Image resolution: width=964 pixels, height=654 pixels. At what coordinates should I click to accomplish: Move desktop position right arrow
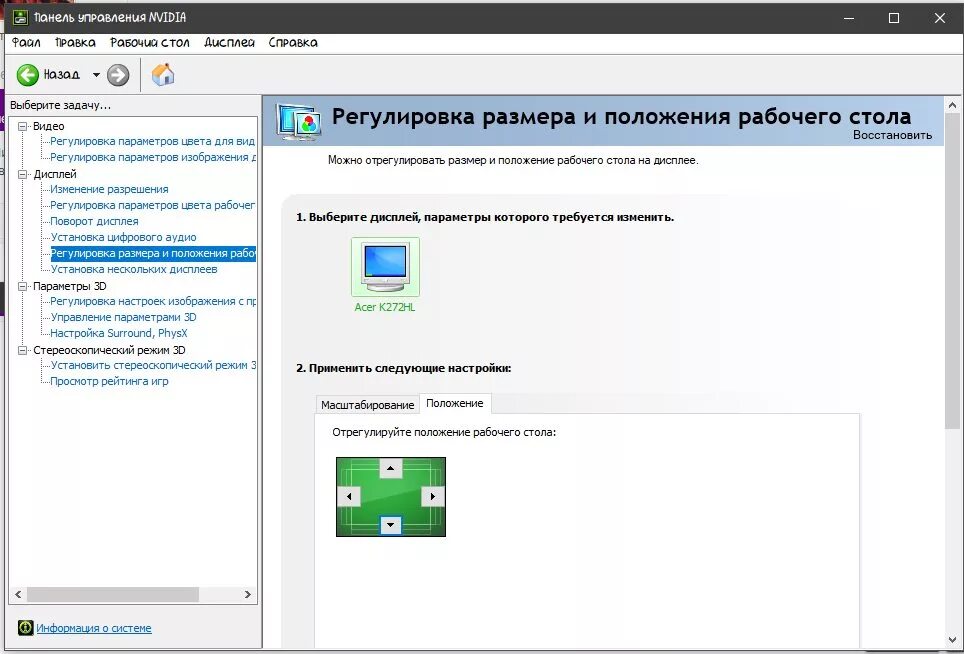pyautogui.click(x=433, y=496)
